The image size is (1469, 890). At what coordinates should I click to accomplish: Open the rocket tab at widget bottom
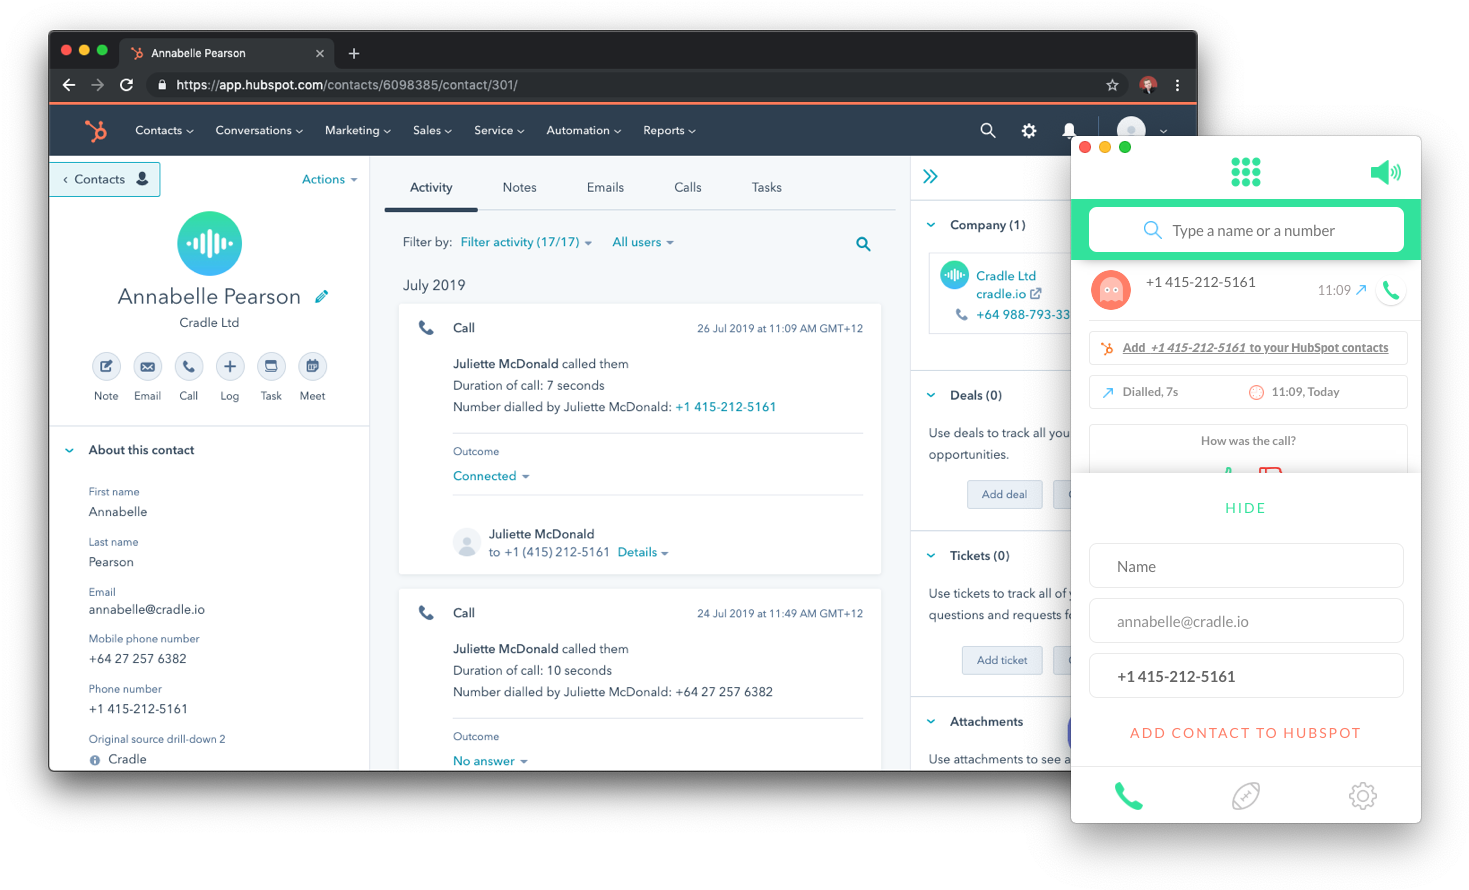(1245, 796)
